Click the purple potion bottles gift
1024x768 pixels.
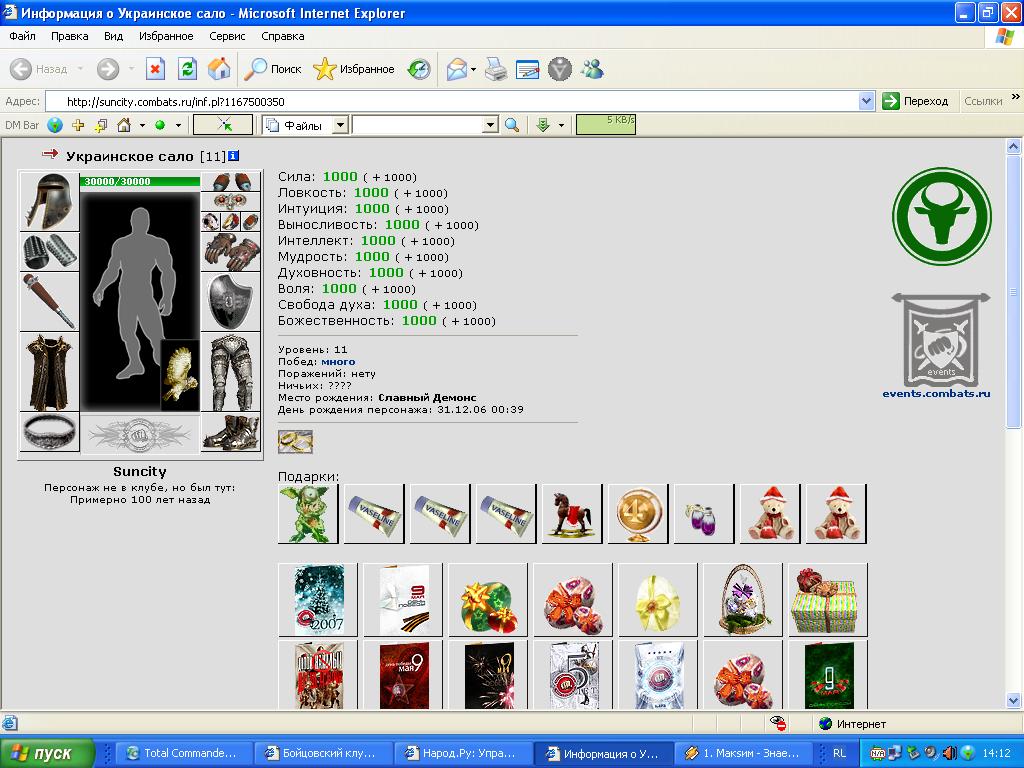click(703, 513)
